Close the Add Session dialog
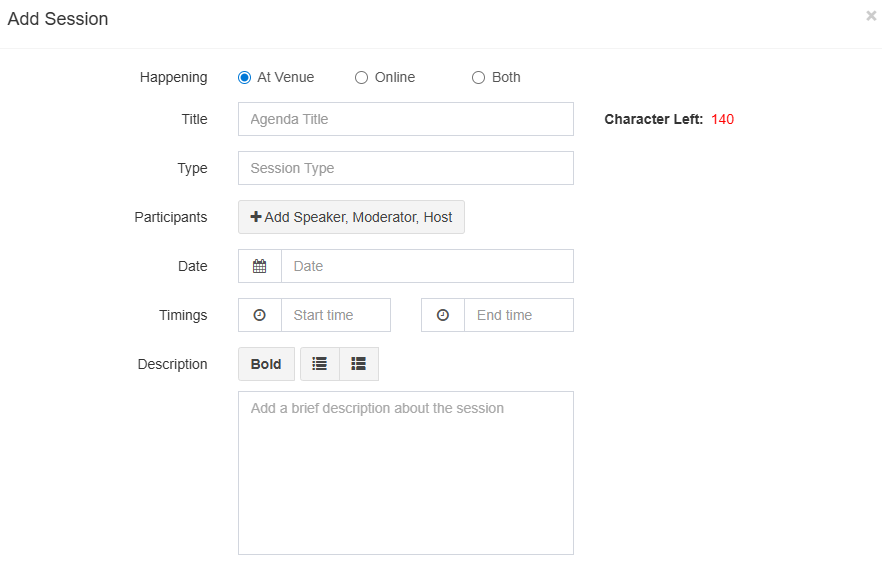 [871, 16]
